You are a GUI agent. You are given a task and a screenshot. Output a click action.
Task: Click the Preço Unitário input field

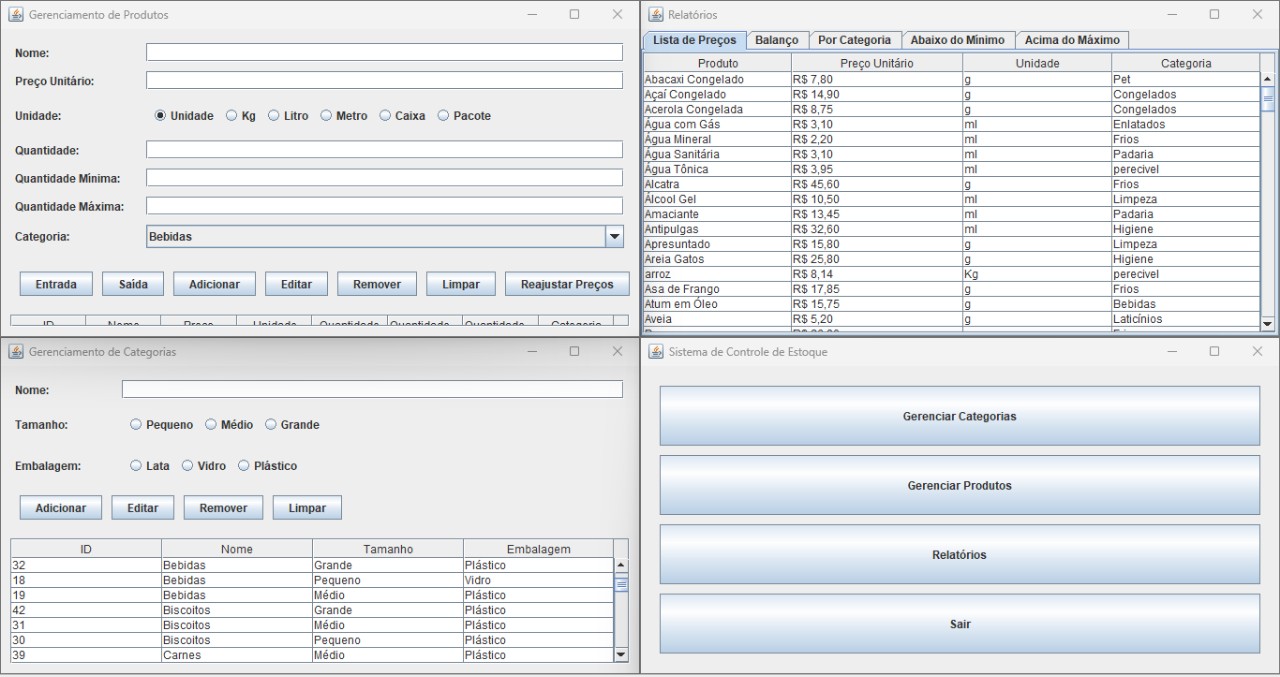385,80
